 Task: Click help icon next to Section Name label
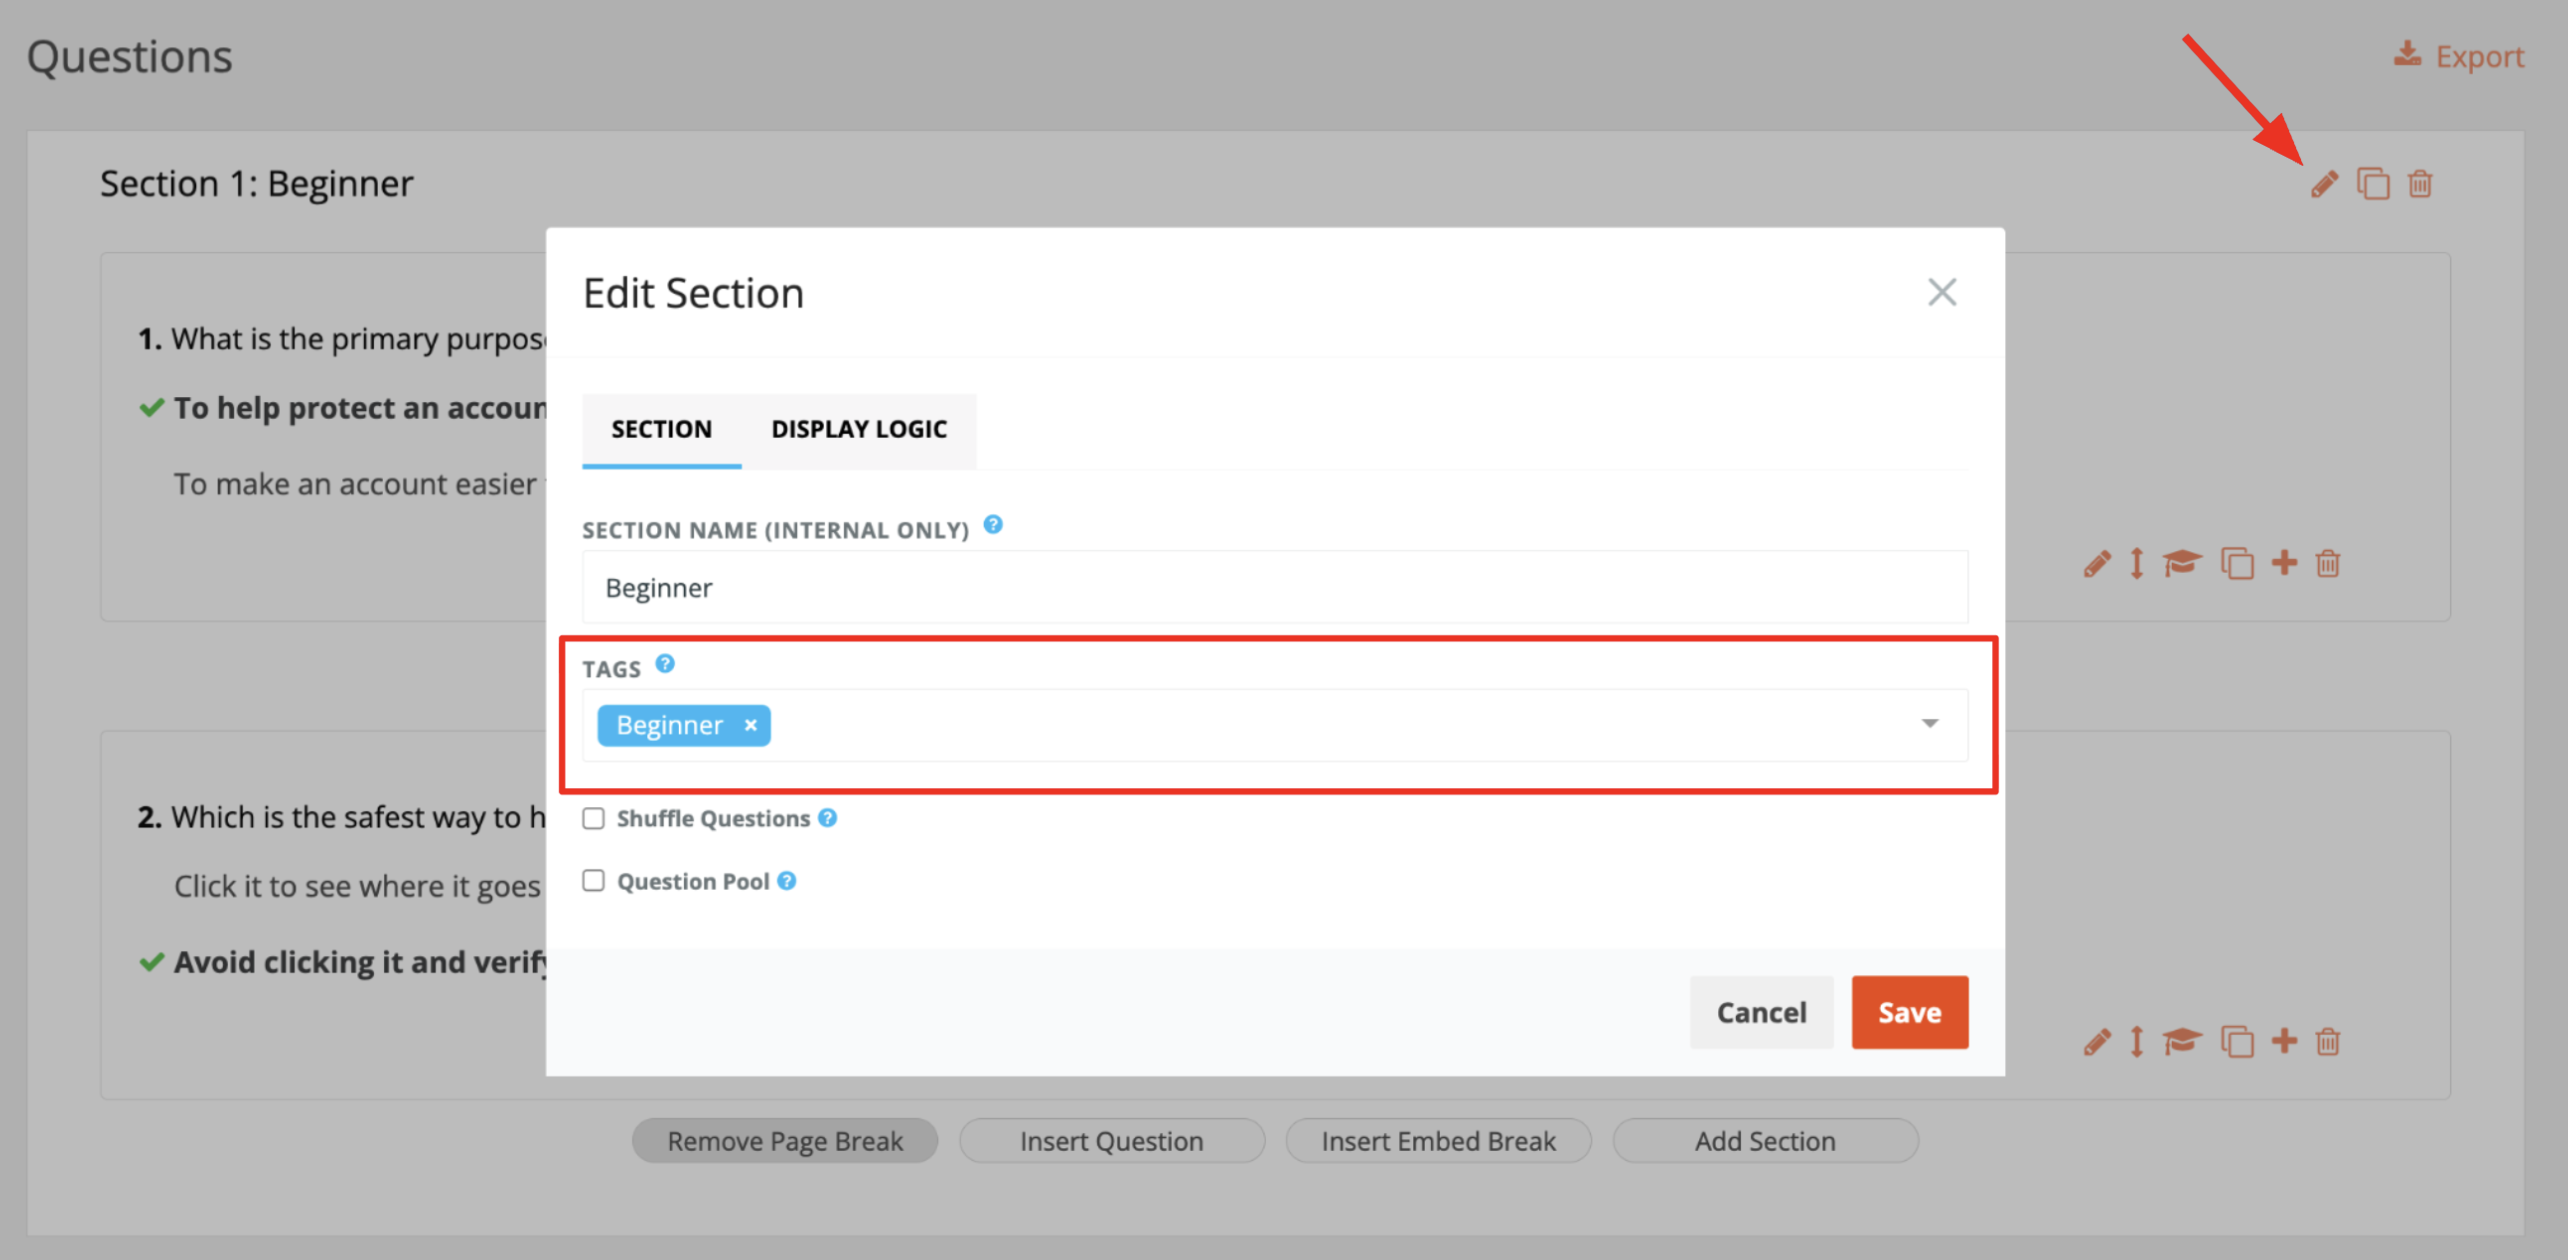[992, 525]
